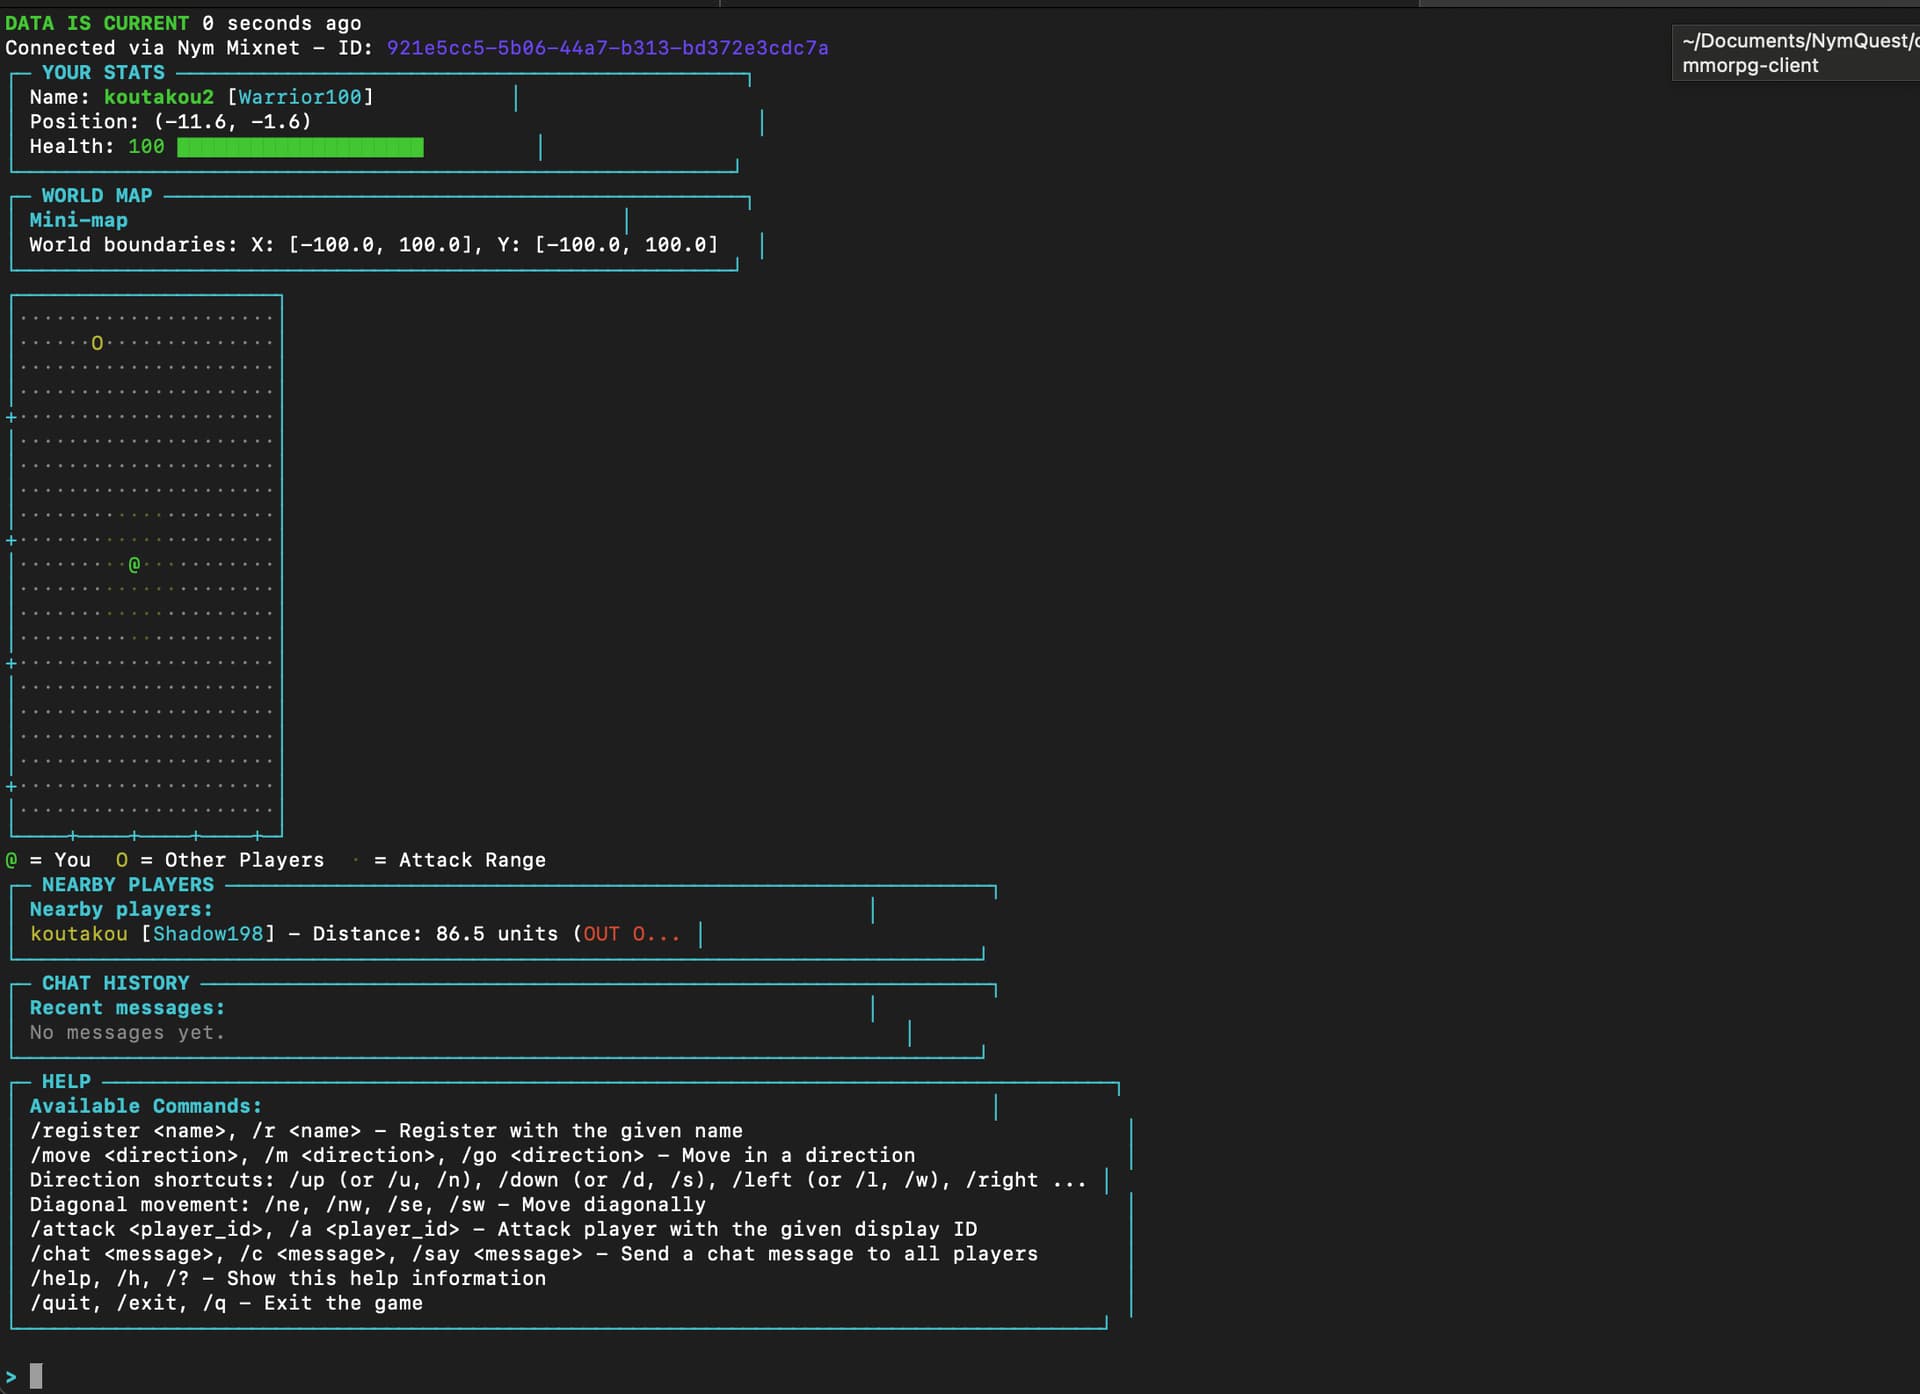This screenshot has width=1920, height=1394.
Task: Click the No messages yet. text
Action: (x=127, y=1033)
